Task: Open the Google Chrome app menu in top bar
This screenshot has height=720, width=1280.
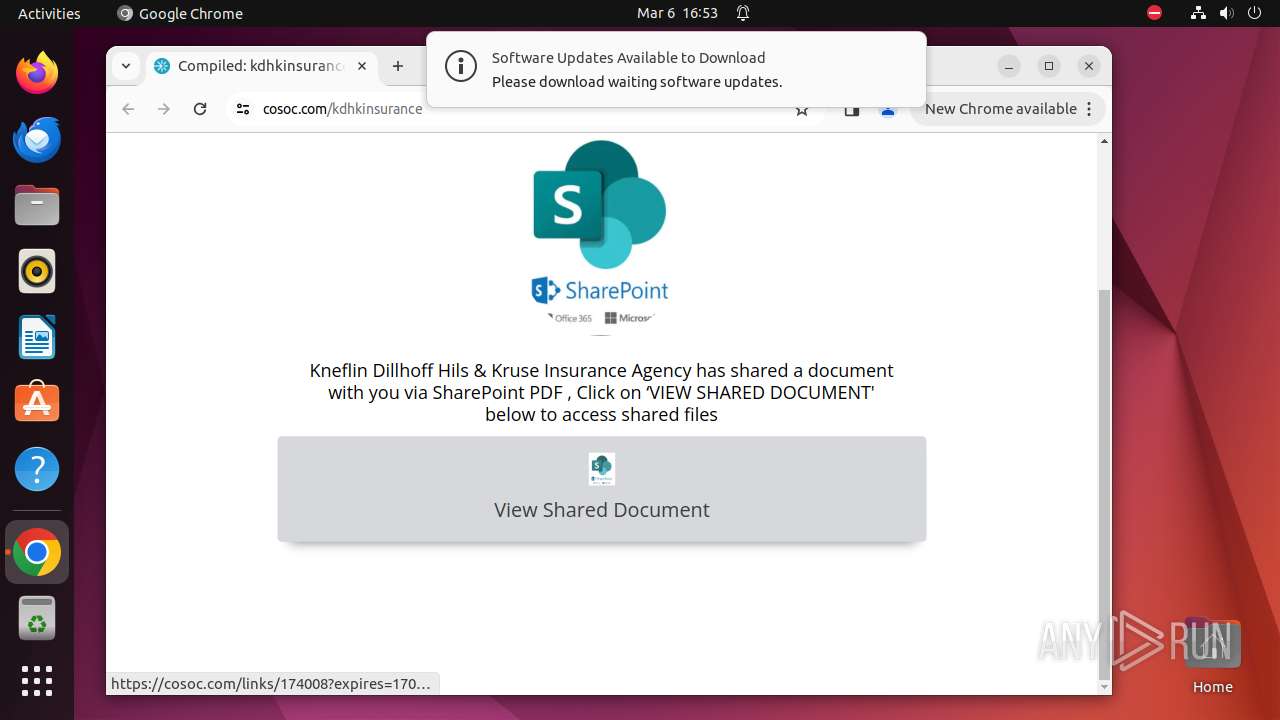Action: tap(180, 13)
